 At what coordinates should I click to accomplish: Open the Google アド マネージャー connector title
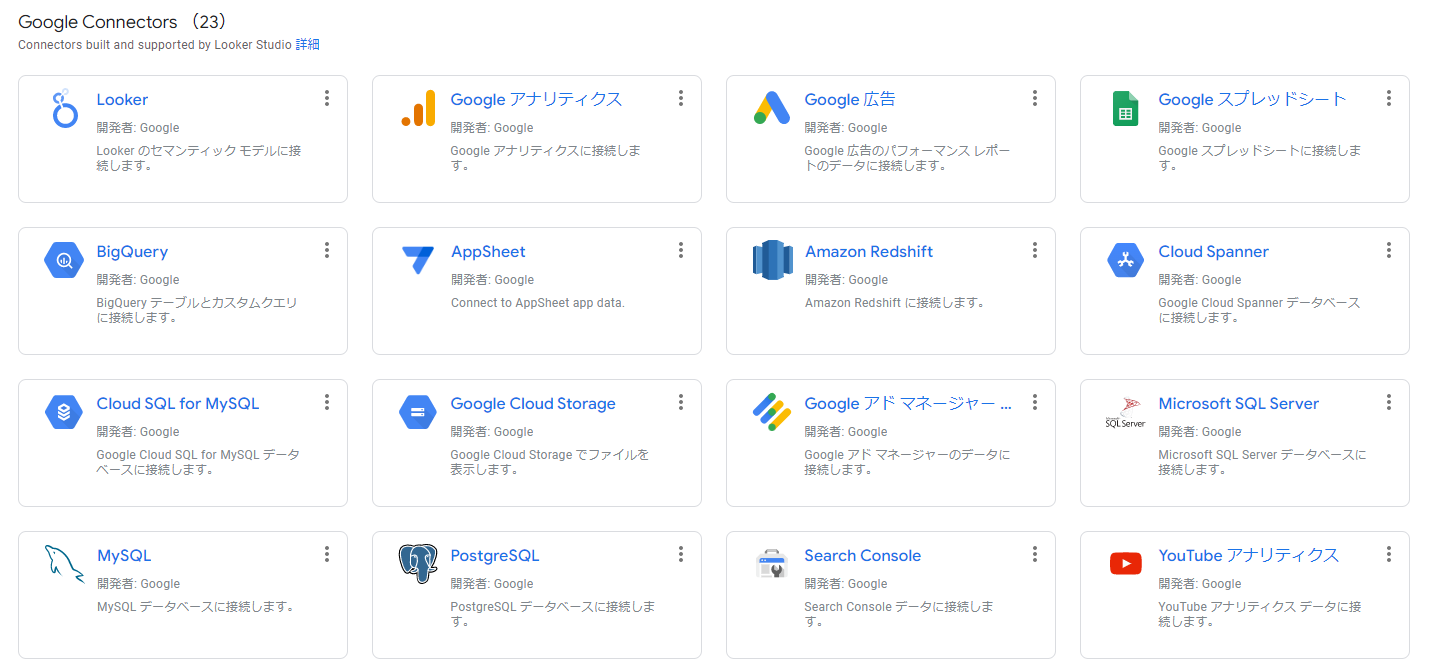click(x=907, y=404)
